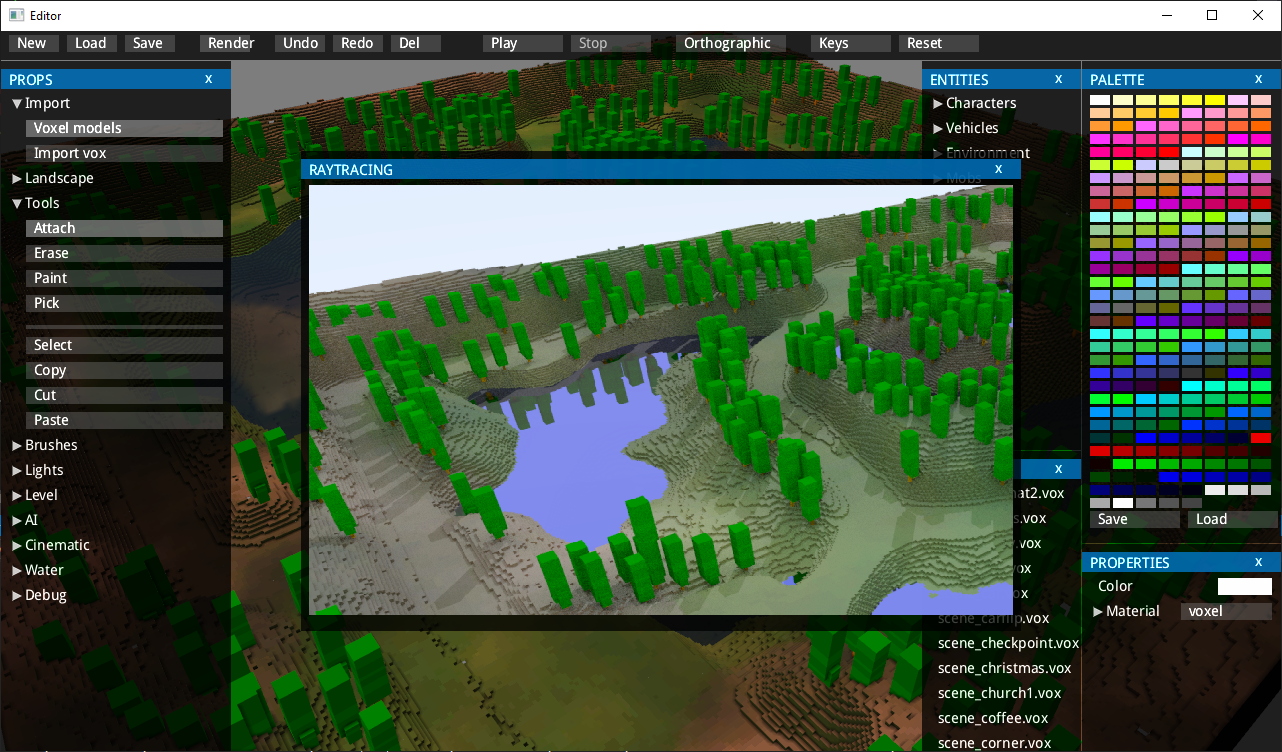Toggle Orthographic camera view

click(x=729, y=43)
